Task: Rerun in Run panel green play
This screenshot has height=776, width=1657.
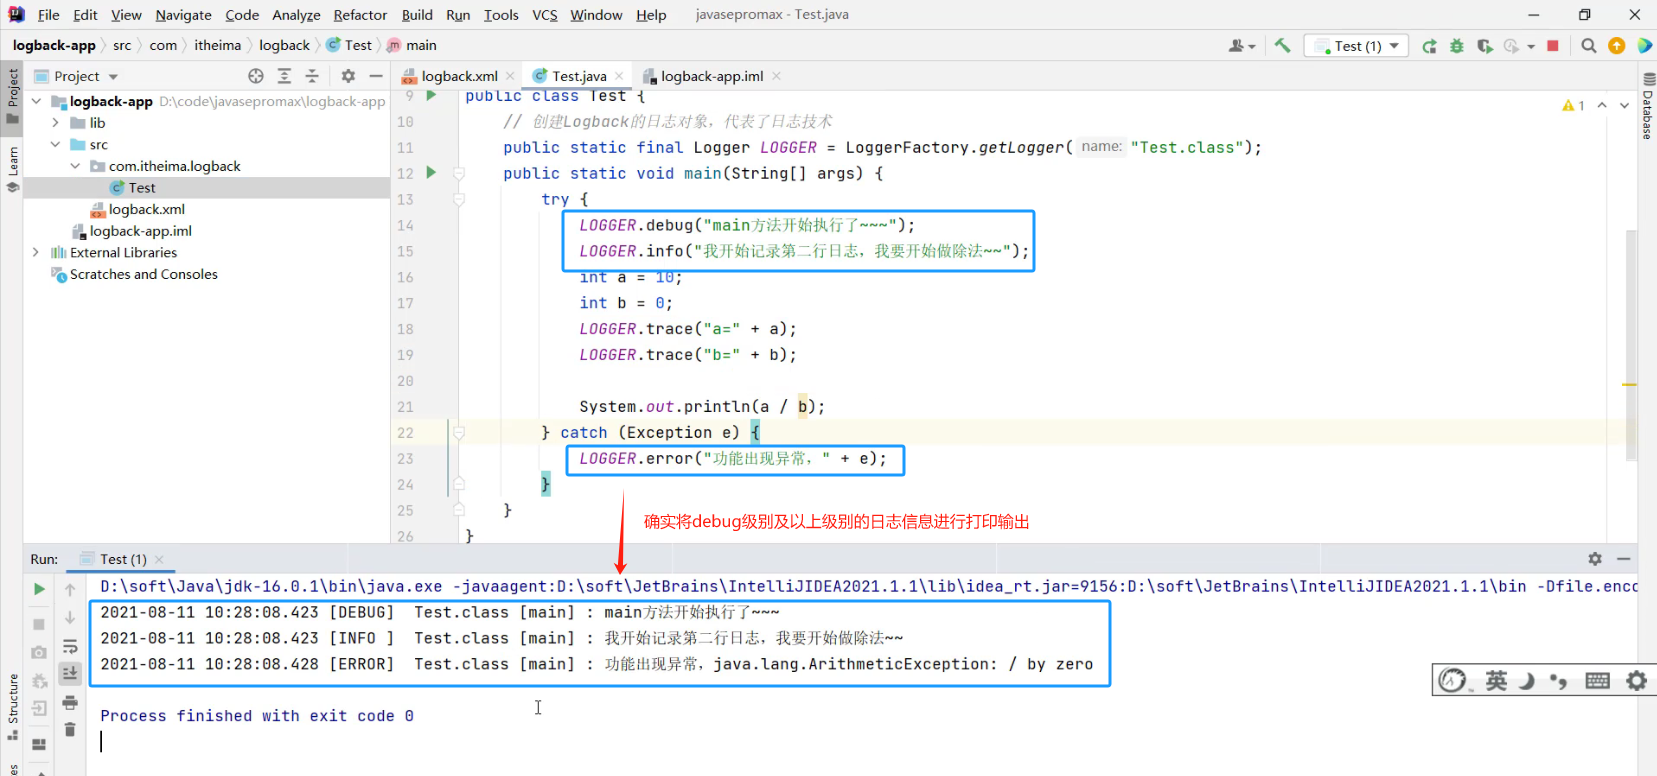Action: click(x=39, y=589)
